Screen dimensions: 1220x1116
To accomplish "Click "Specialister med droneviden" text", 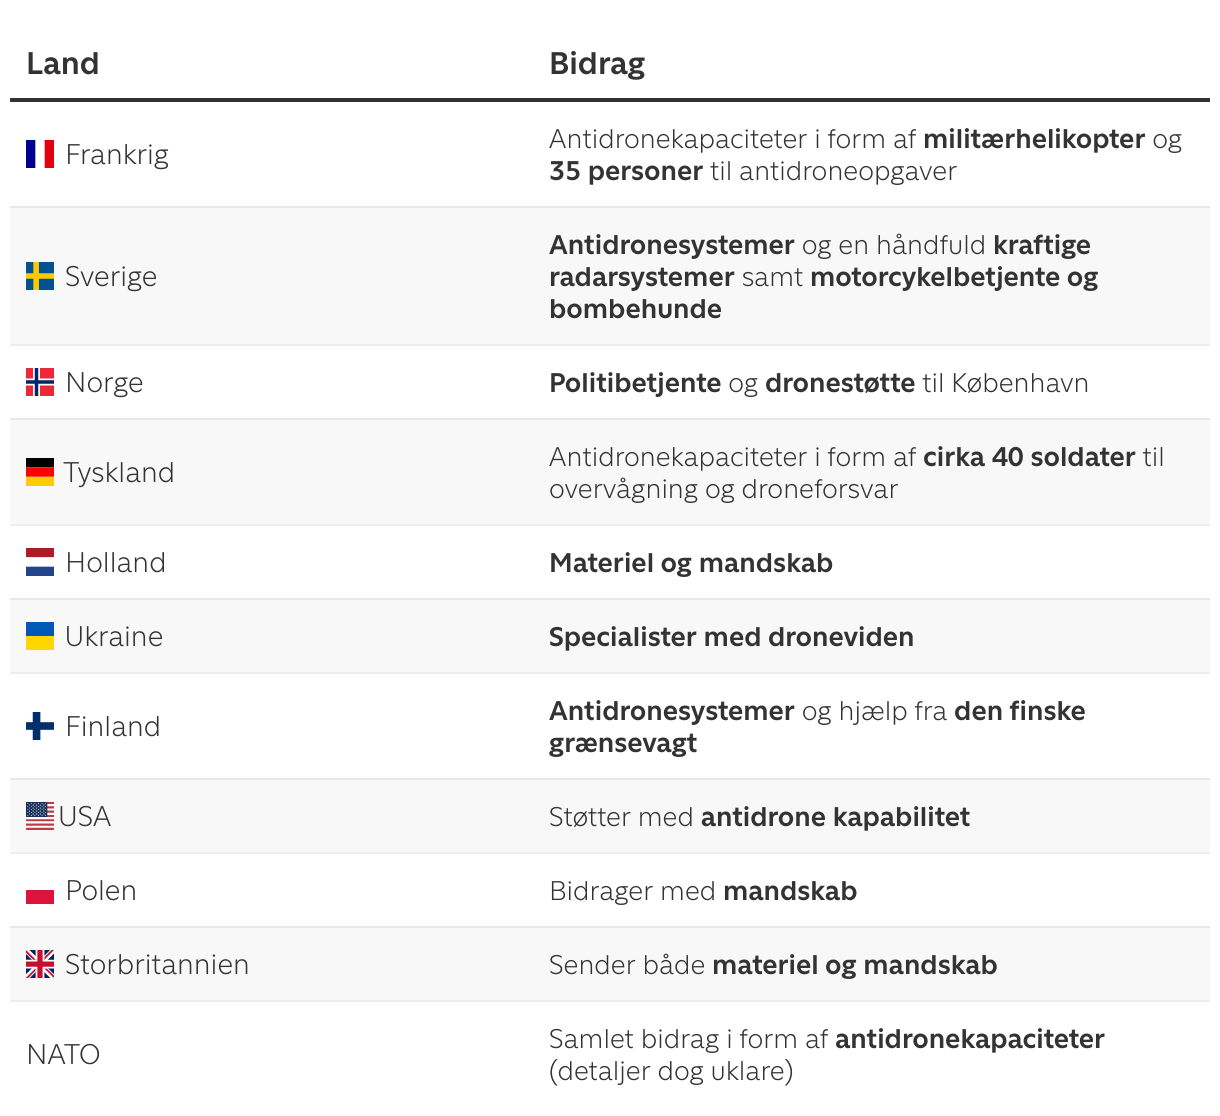I will [731, 637].
